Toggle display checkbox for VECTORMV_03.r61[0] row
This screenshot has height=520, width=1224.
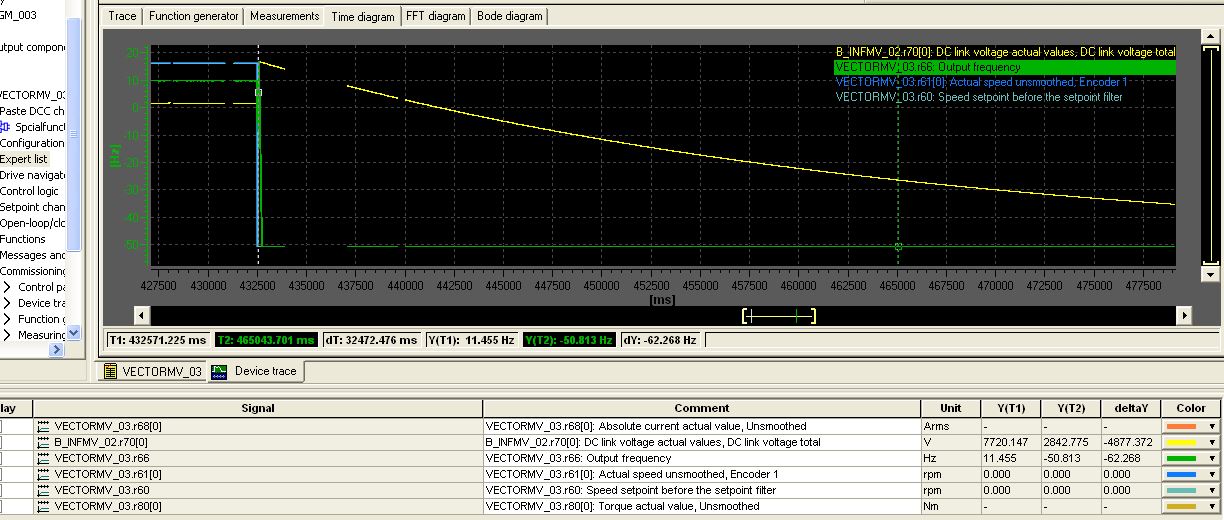pos(1,474)
